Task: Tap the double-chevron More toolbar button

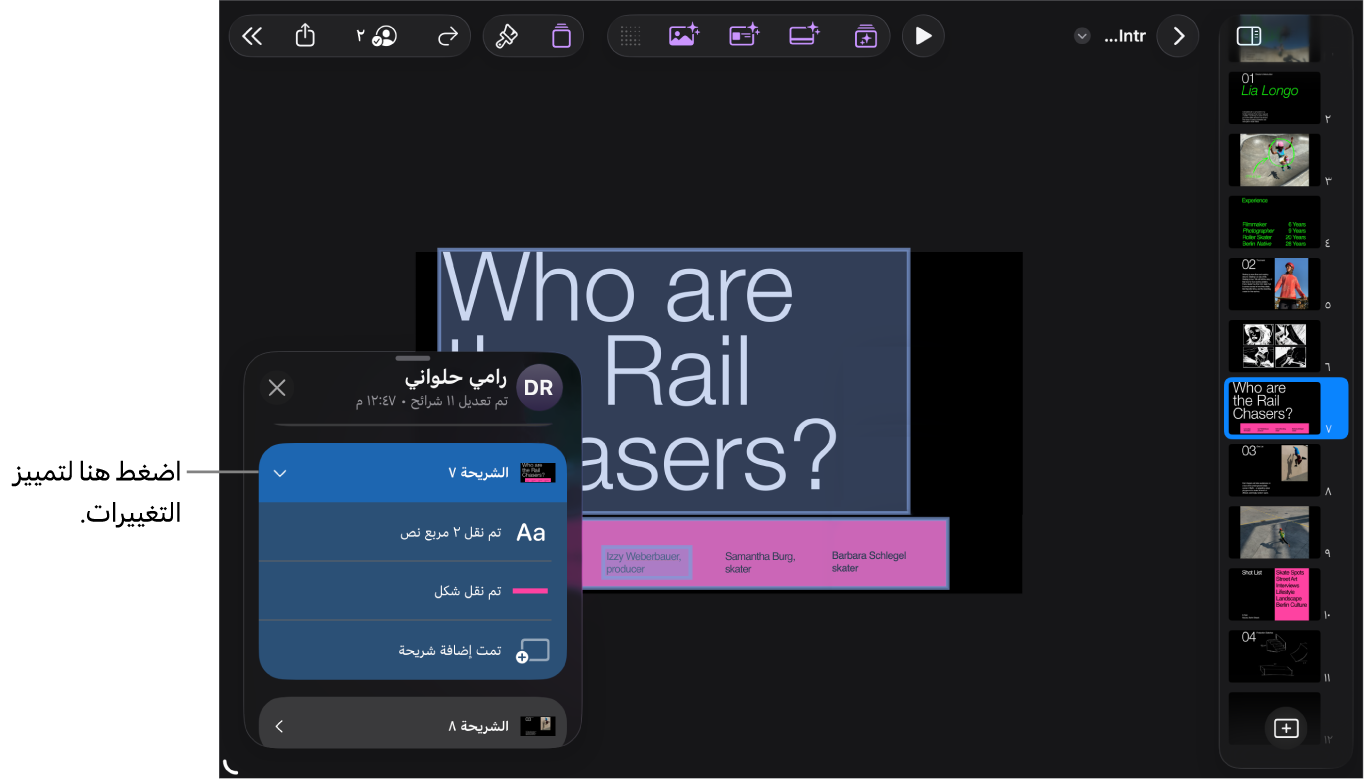Action: [252, 36]
